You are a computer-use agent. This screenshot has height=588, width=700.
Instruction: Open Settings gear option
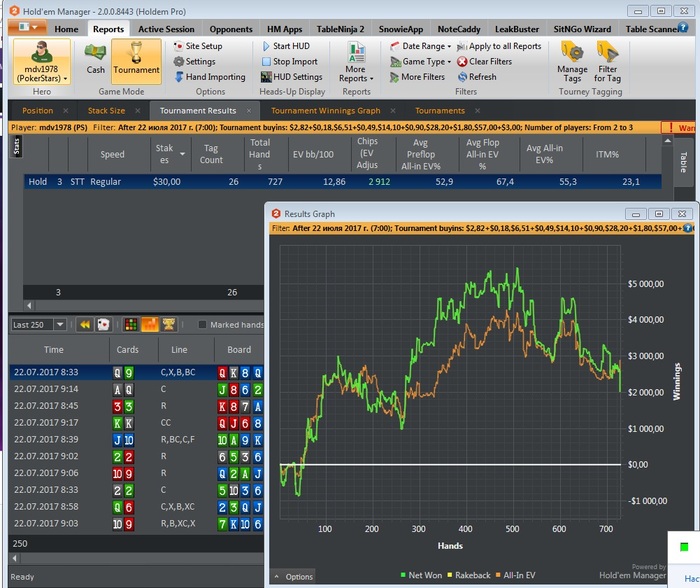[x=195, y=62]
